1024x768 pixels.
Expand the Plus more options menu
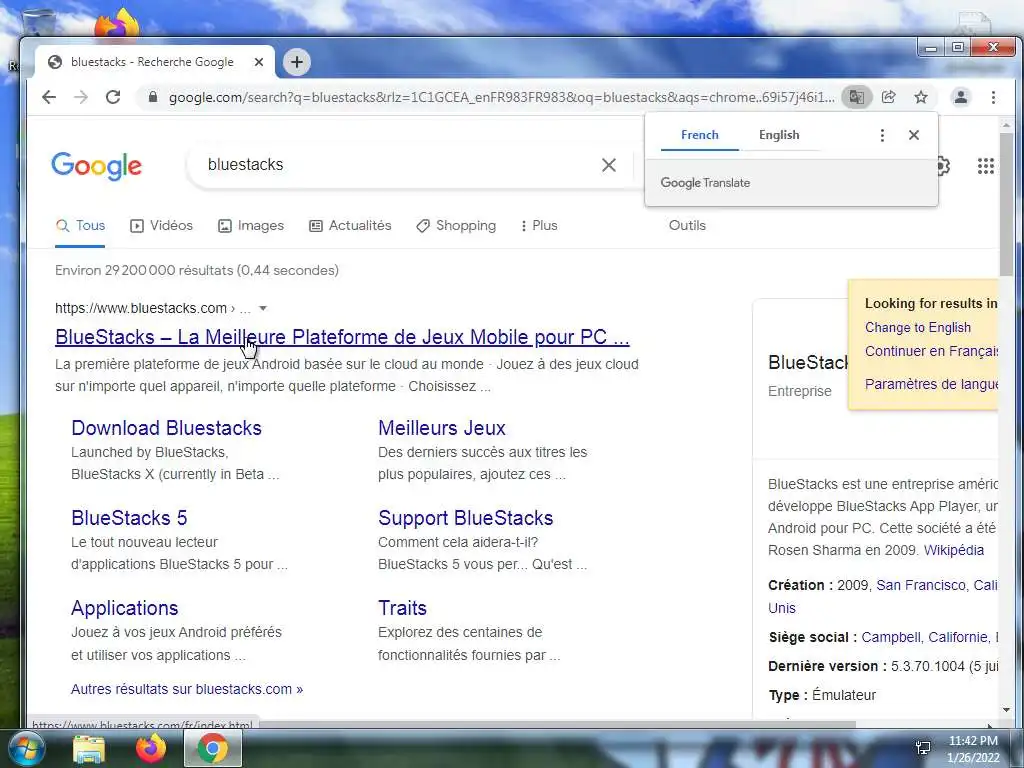539,226
